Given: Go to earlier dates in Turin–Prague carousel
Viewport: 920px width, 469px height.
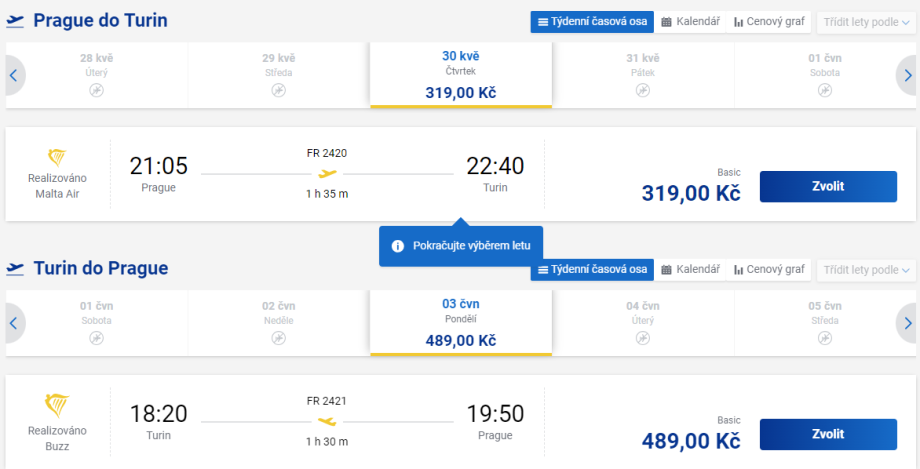Looking at the screenshot, I should [14, 323].
